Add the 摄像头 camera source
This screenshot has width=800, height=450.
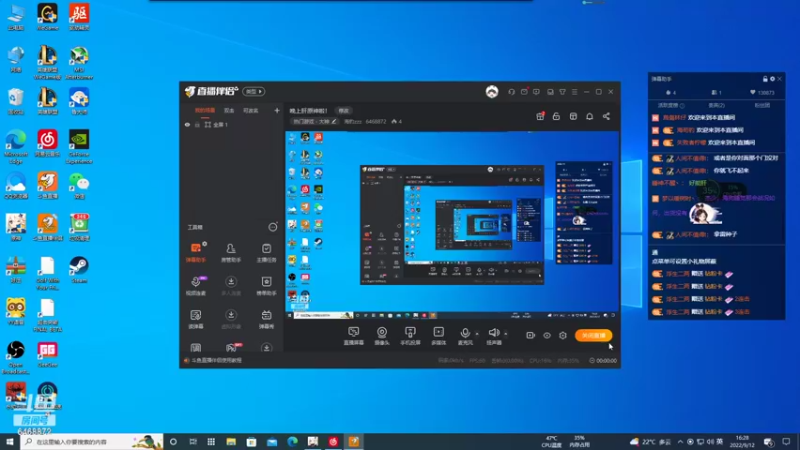382,336
